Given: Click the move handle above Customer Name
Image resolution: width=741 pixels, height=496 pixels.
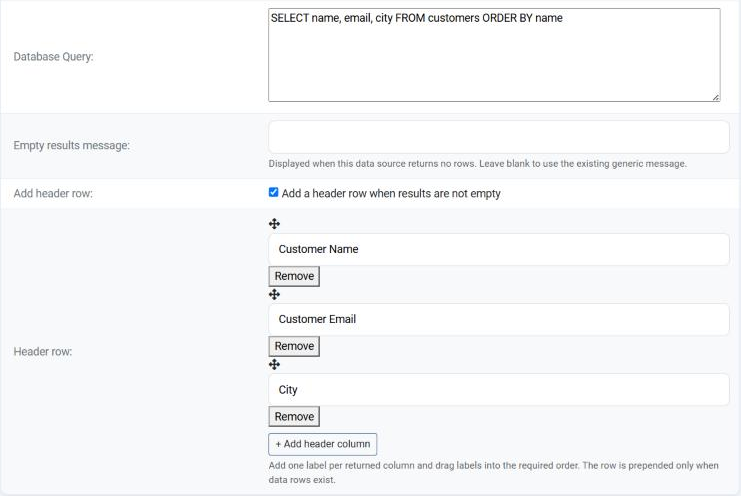Looking at the screenshot, I should [x=274, y=224].
